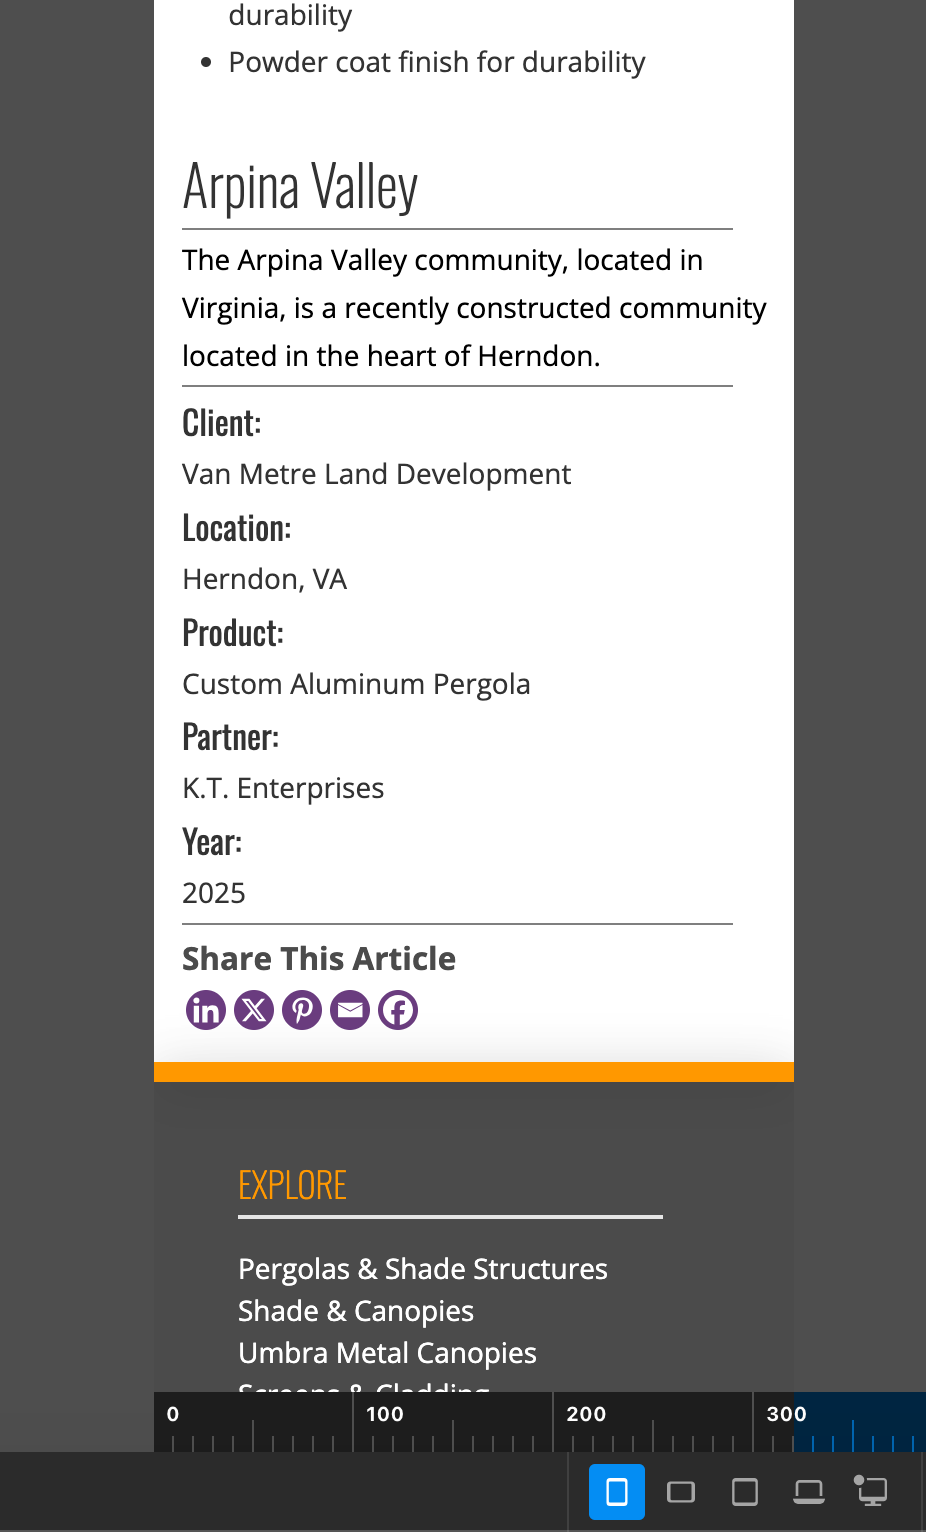926x1532 pixels.
Task: Share this article via email icon
Action: [350, 1010]
